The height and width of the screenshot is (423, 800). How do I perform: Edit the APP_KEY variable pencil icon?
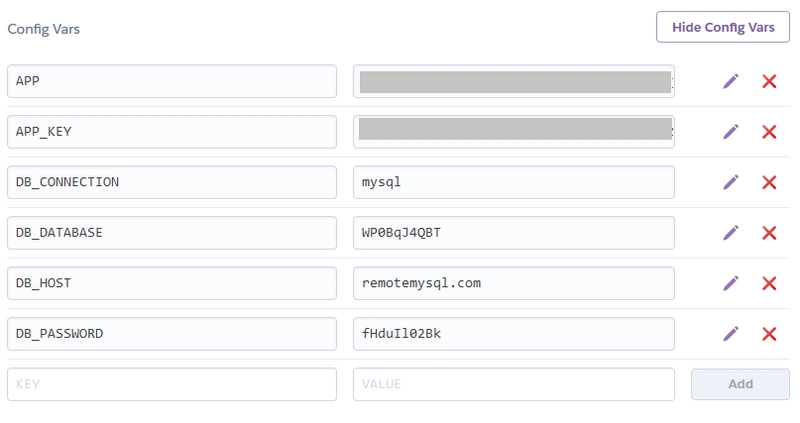(731, 132)
